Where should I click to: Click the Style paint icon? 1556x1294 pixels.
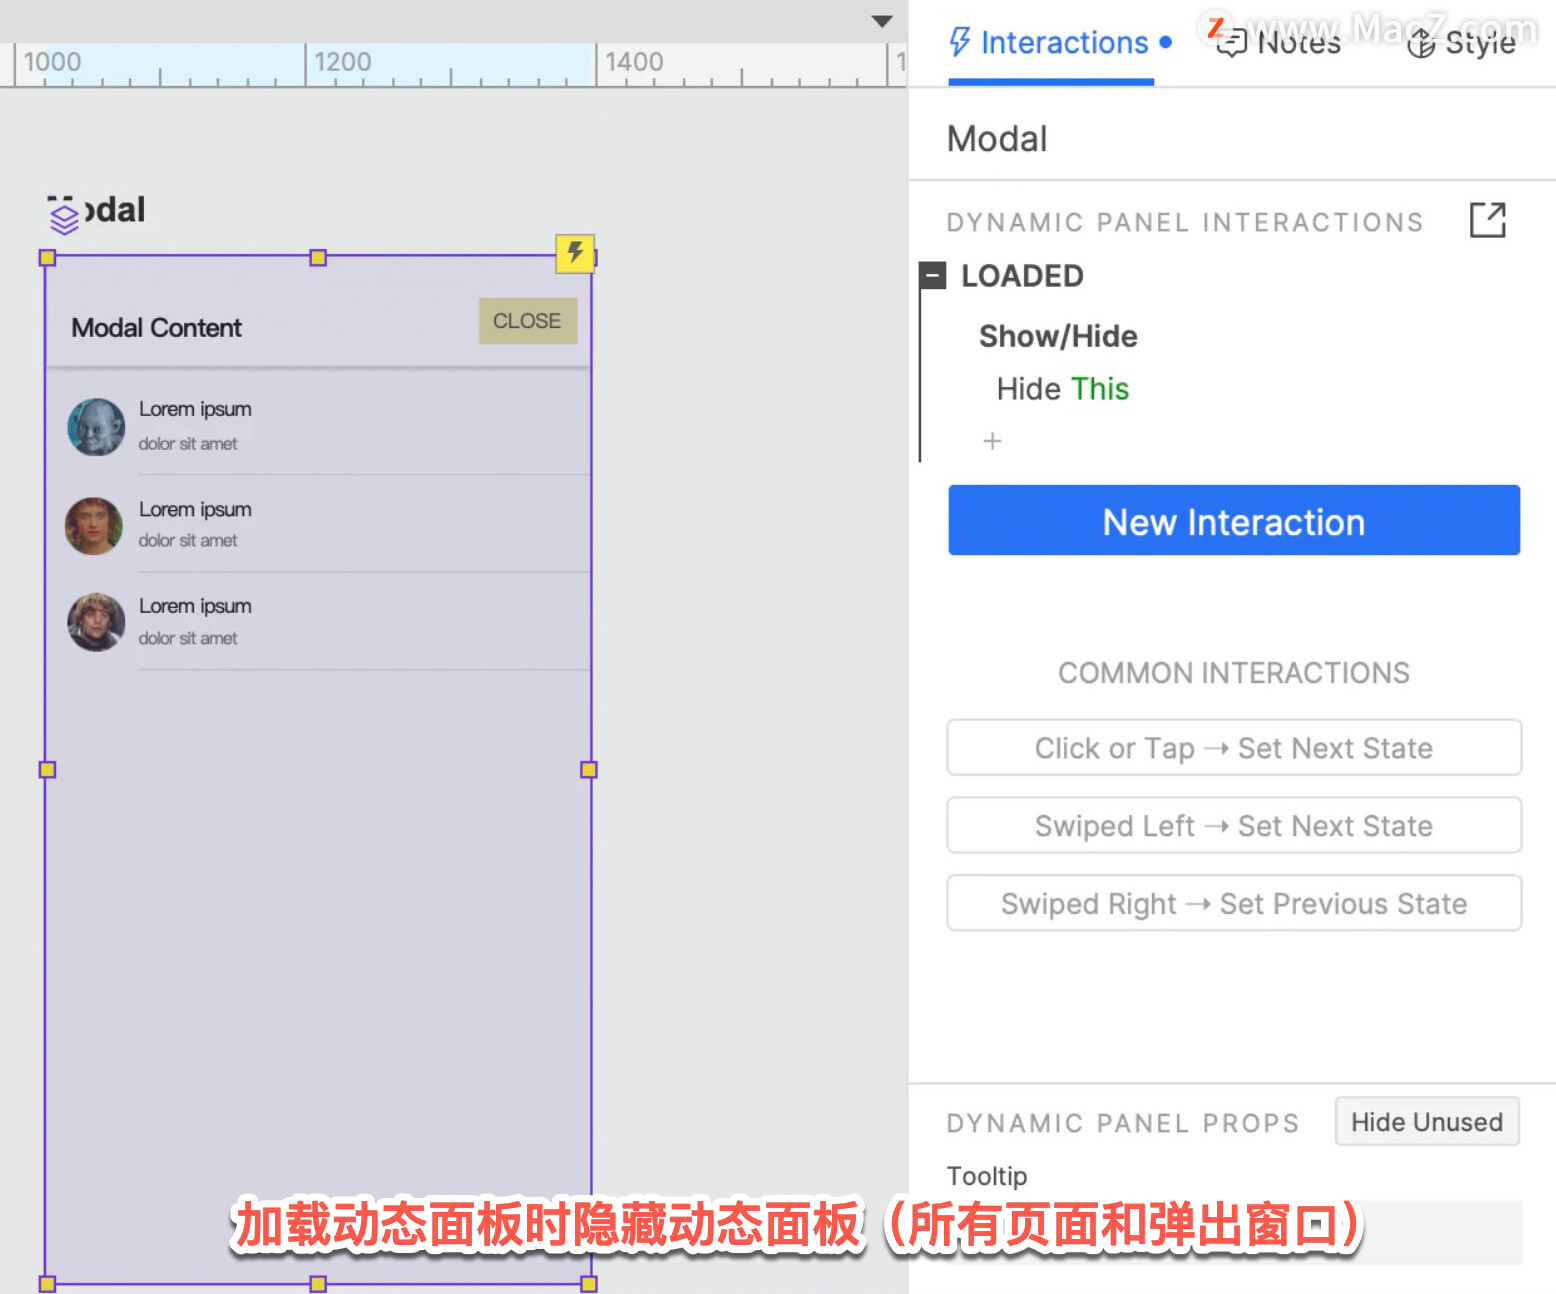click(x=1420, y=43)
